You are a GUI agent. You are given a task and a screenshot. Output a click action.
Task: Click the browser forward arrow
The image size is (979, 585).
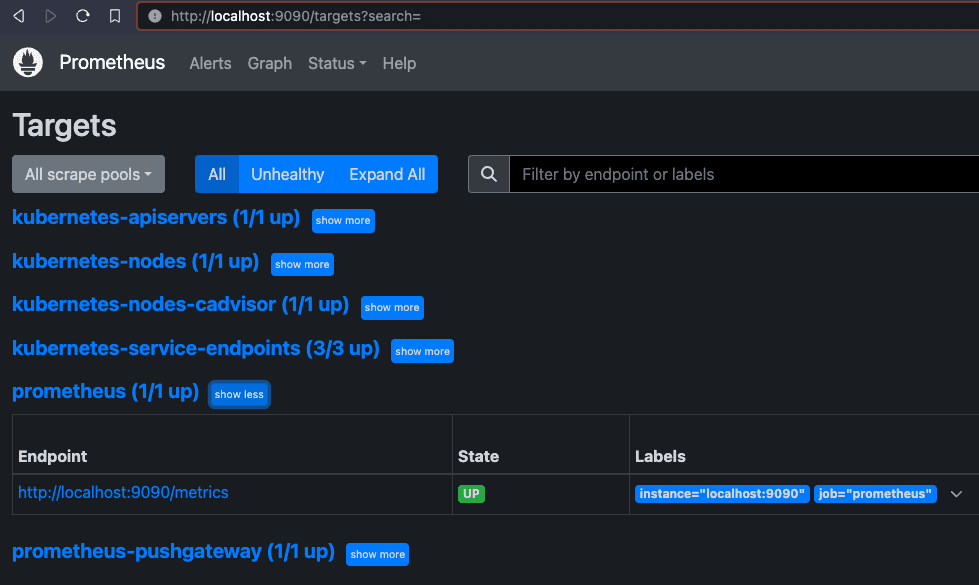tap(50, 16)
